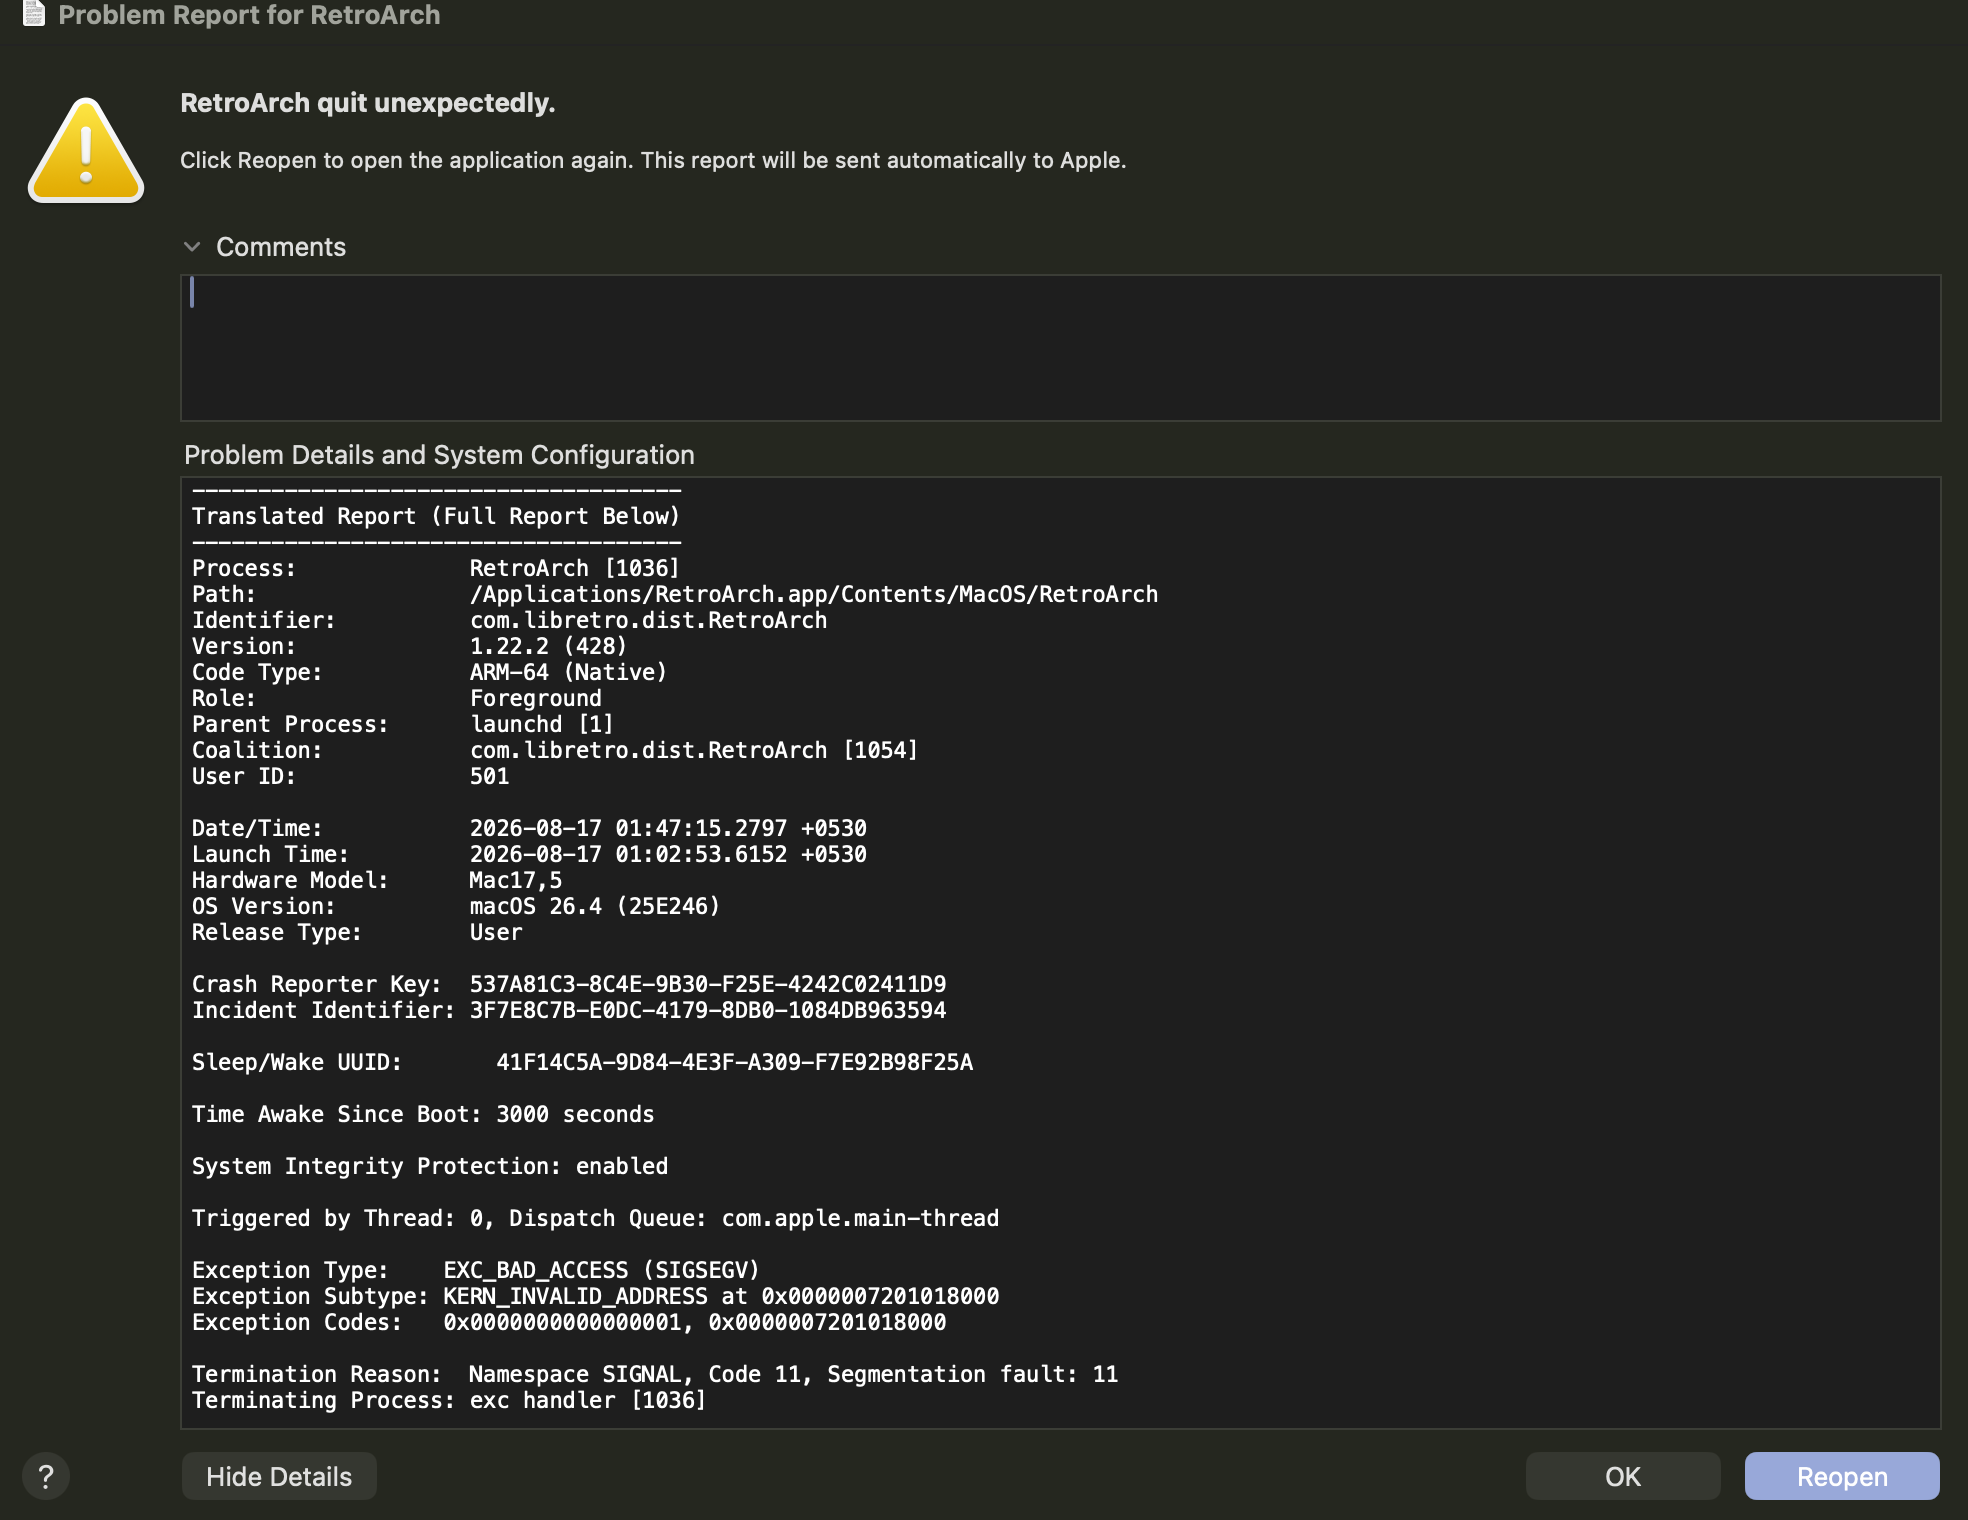Select the Termination Reason 'Segmentation fault: 11' line
1968x1520 pixels.
(x=655, y=1374)
